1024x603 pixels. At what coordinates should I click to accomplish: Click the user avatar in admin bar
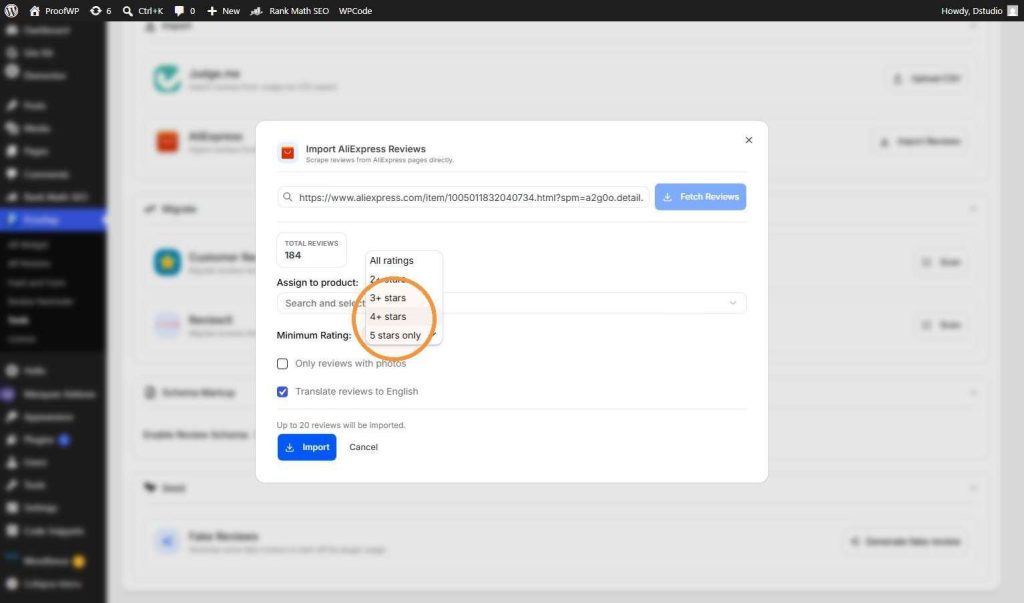(x=1012, y=10)
